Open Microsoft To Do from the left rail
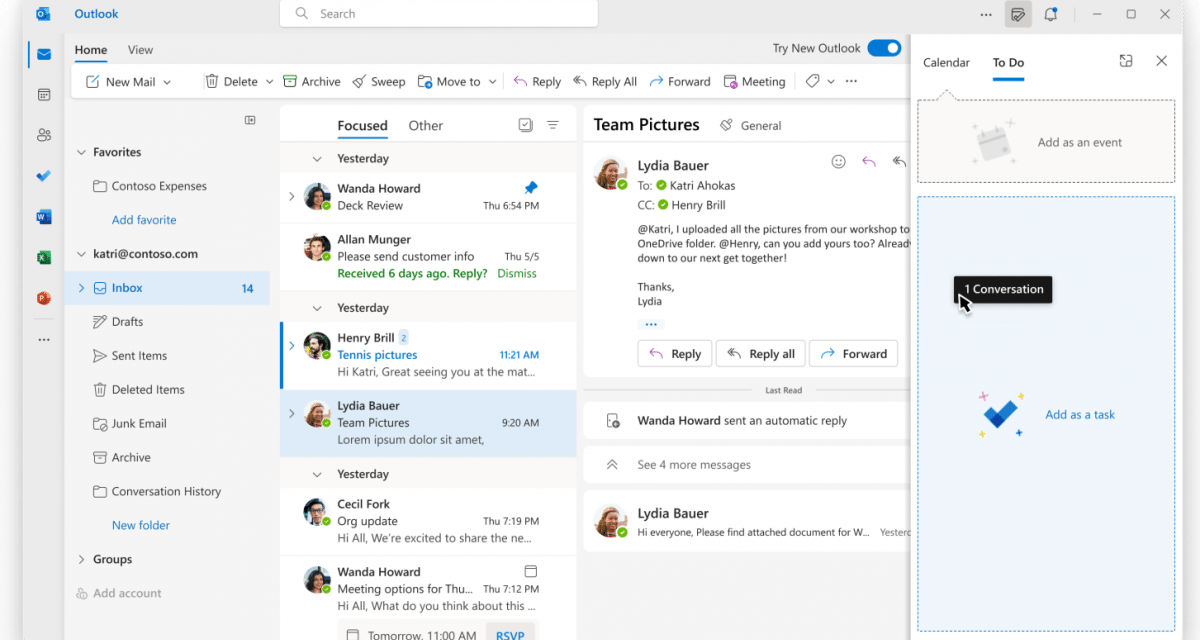This screenshot has height=640, width=1200. [43, 176]
